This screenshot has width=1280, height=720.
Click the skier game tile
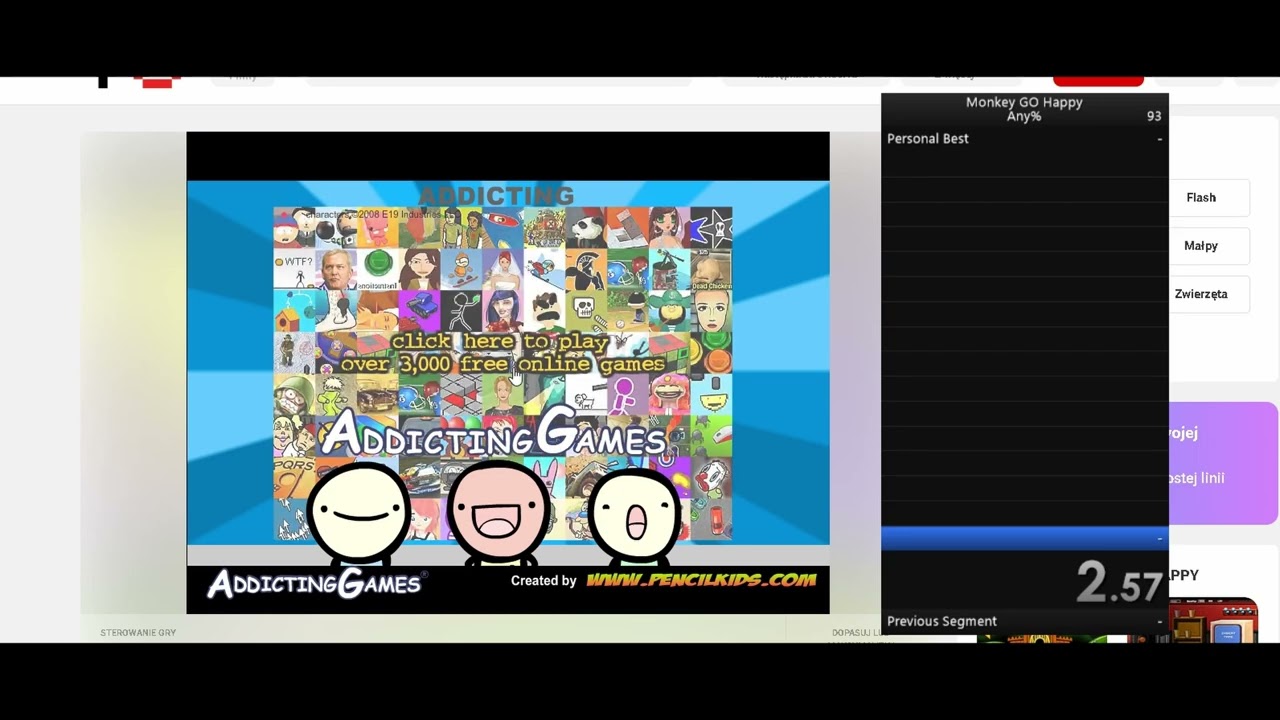tap(546, 269)
